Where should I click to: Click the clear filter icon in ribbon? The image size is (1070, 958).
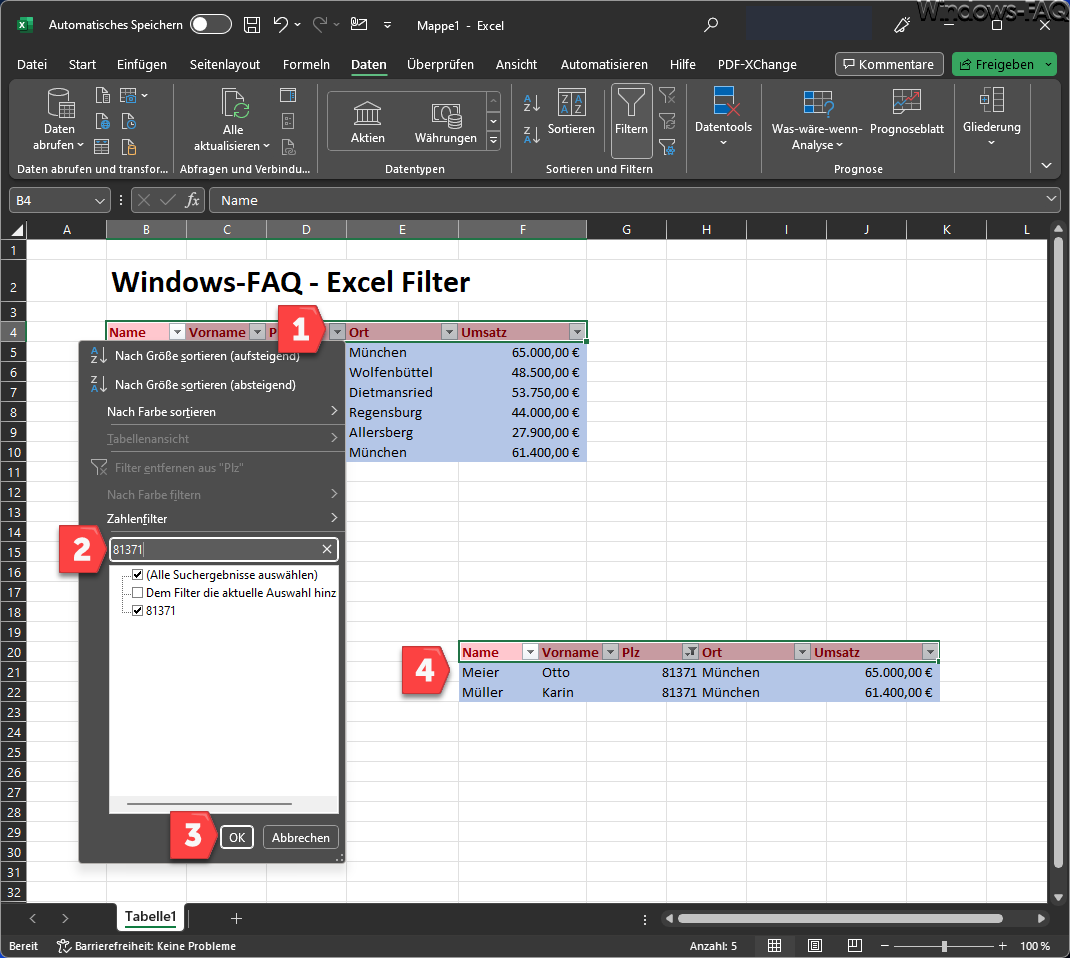pyautogui.click(x=667, y=96)
